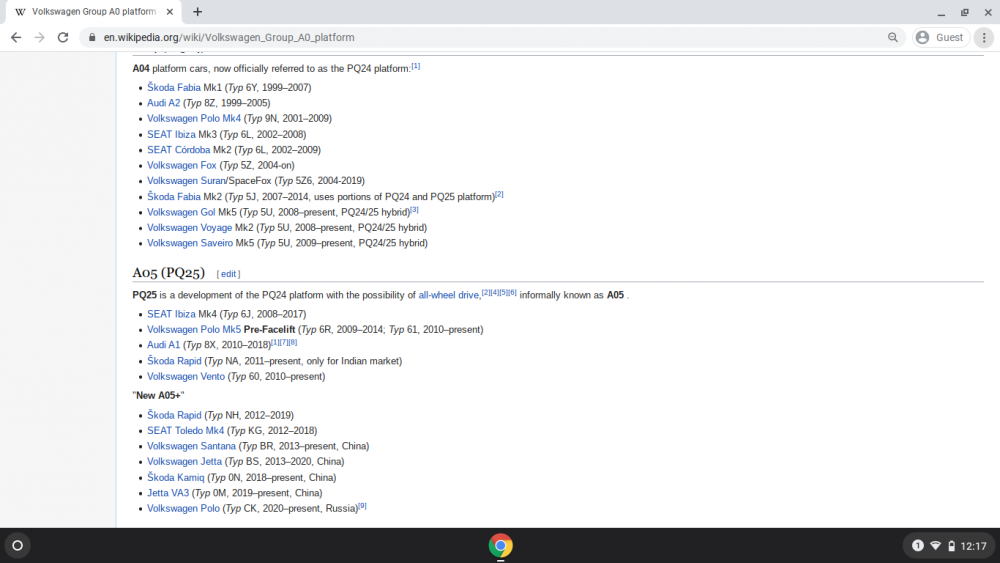Image resolution: width=1000 pixels, height=563 pixels.
Task: Jump to citation [2] after Fabia Mk2 entry
Action: click(x=499, y=194)
